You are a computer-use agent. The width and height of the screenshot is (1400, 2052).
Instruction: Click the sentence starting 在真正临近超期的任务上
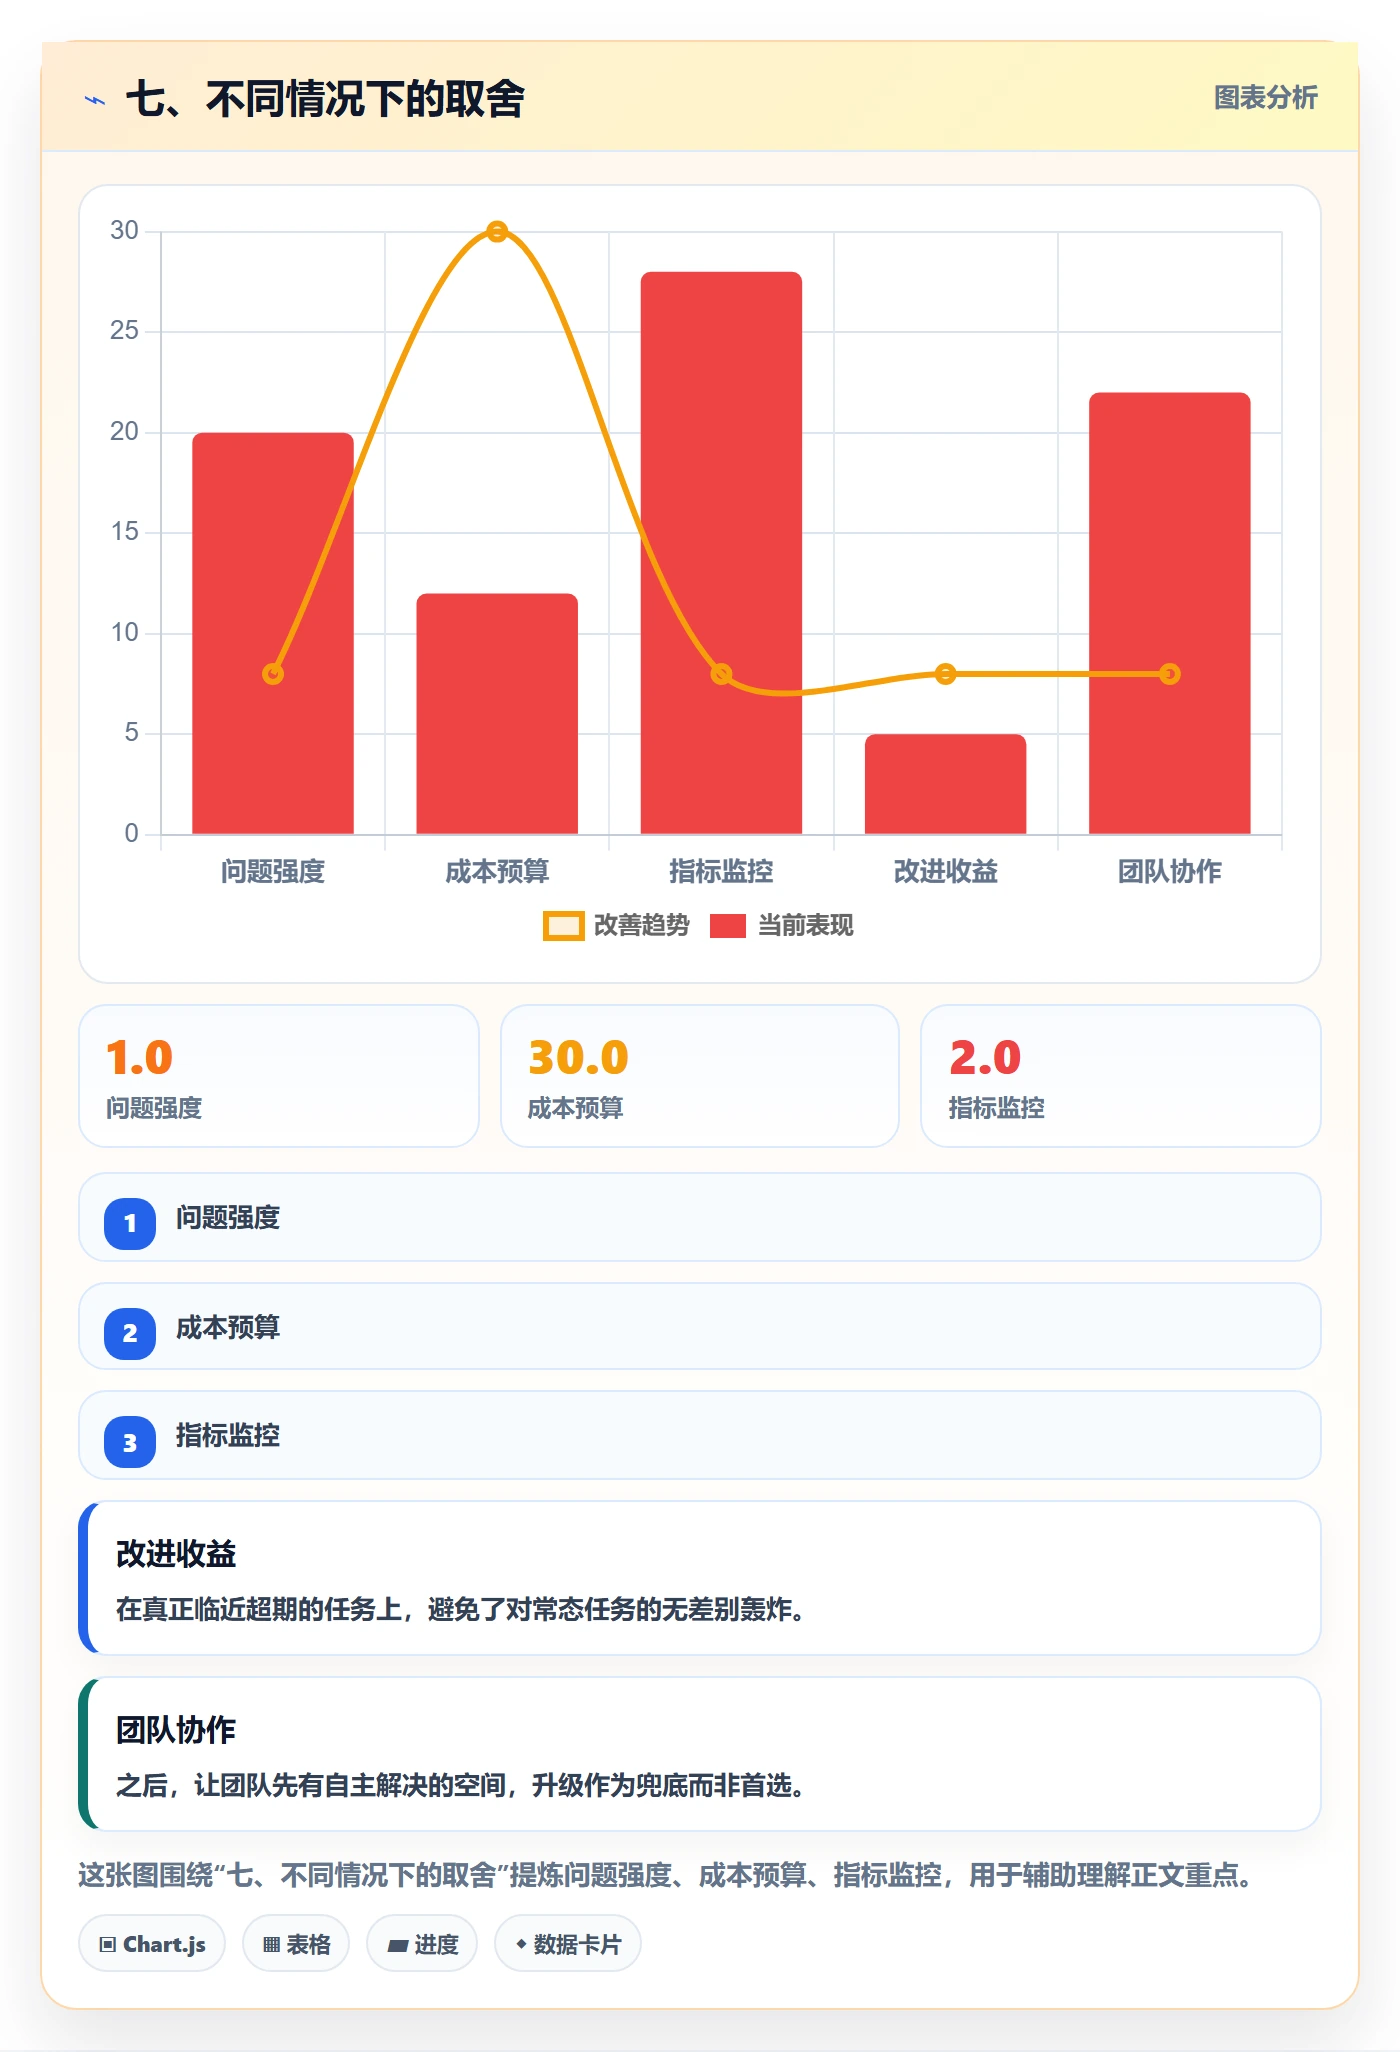click(461, 1609)
